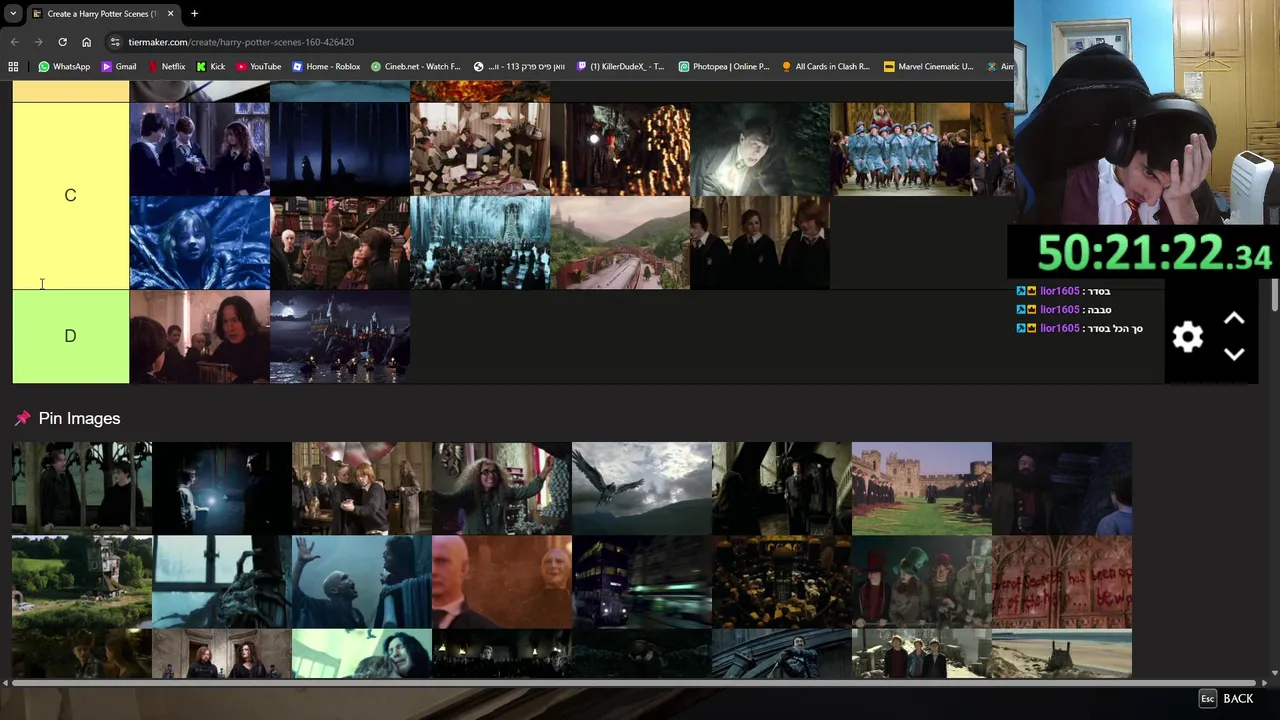This screenshot has height=720, width=1280.
Task: Open a new browser tab
Action: pos(194,13)
